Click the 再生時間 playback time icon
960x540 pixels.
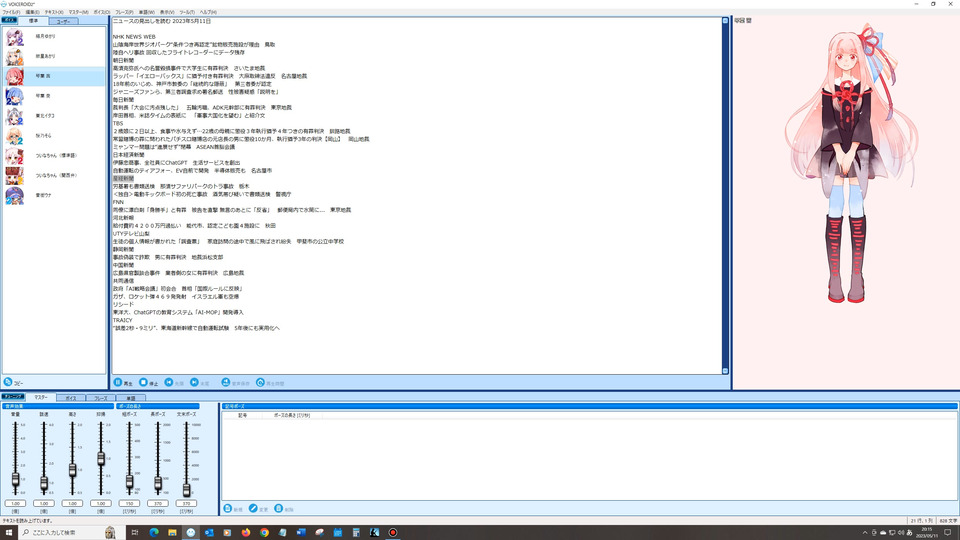[260, 383]
